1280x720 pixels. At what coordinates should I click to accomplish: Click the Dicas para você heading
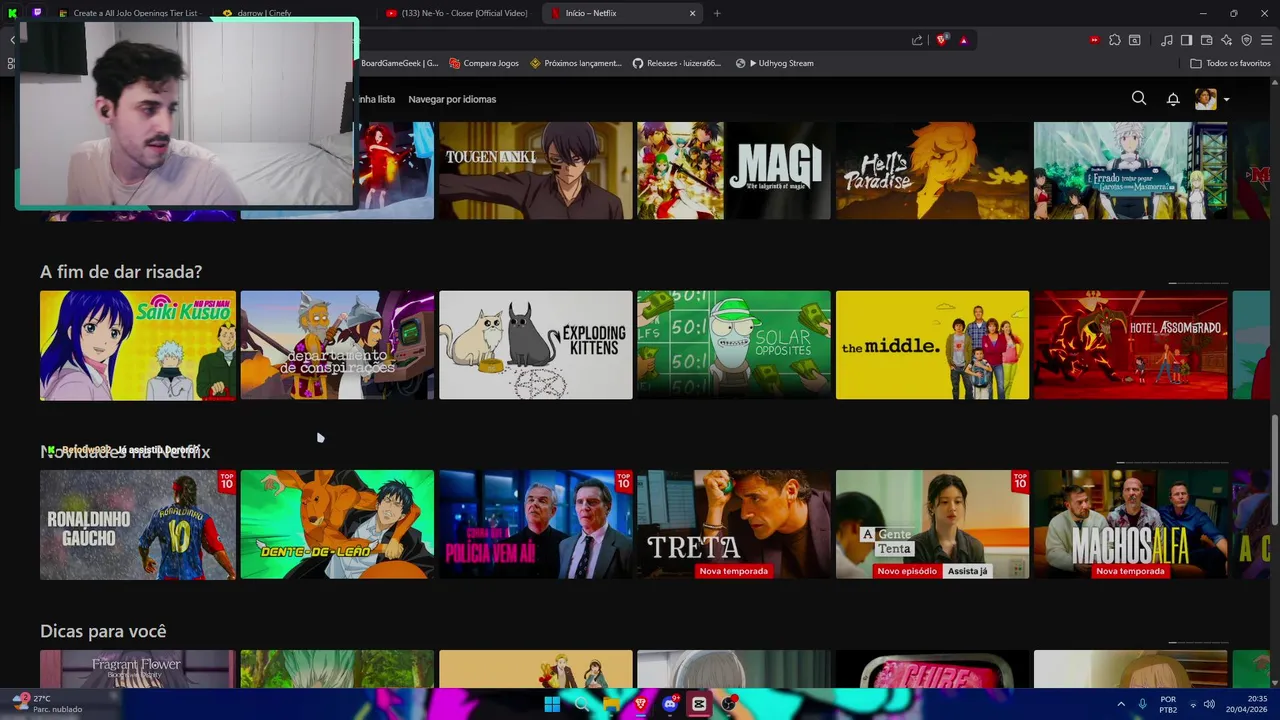[x=103, y=631]
